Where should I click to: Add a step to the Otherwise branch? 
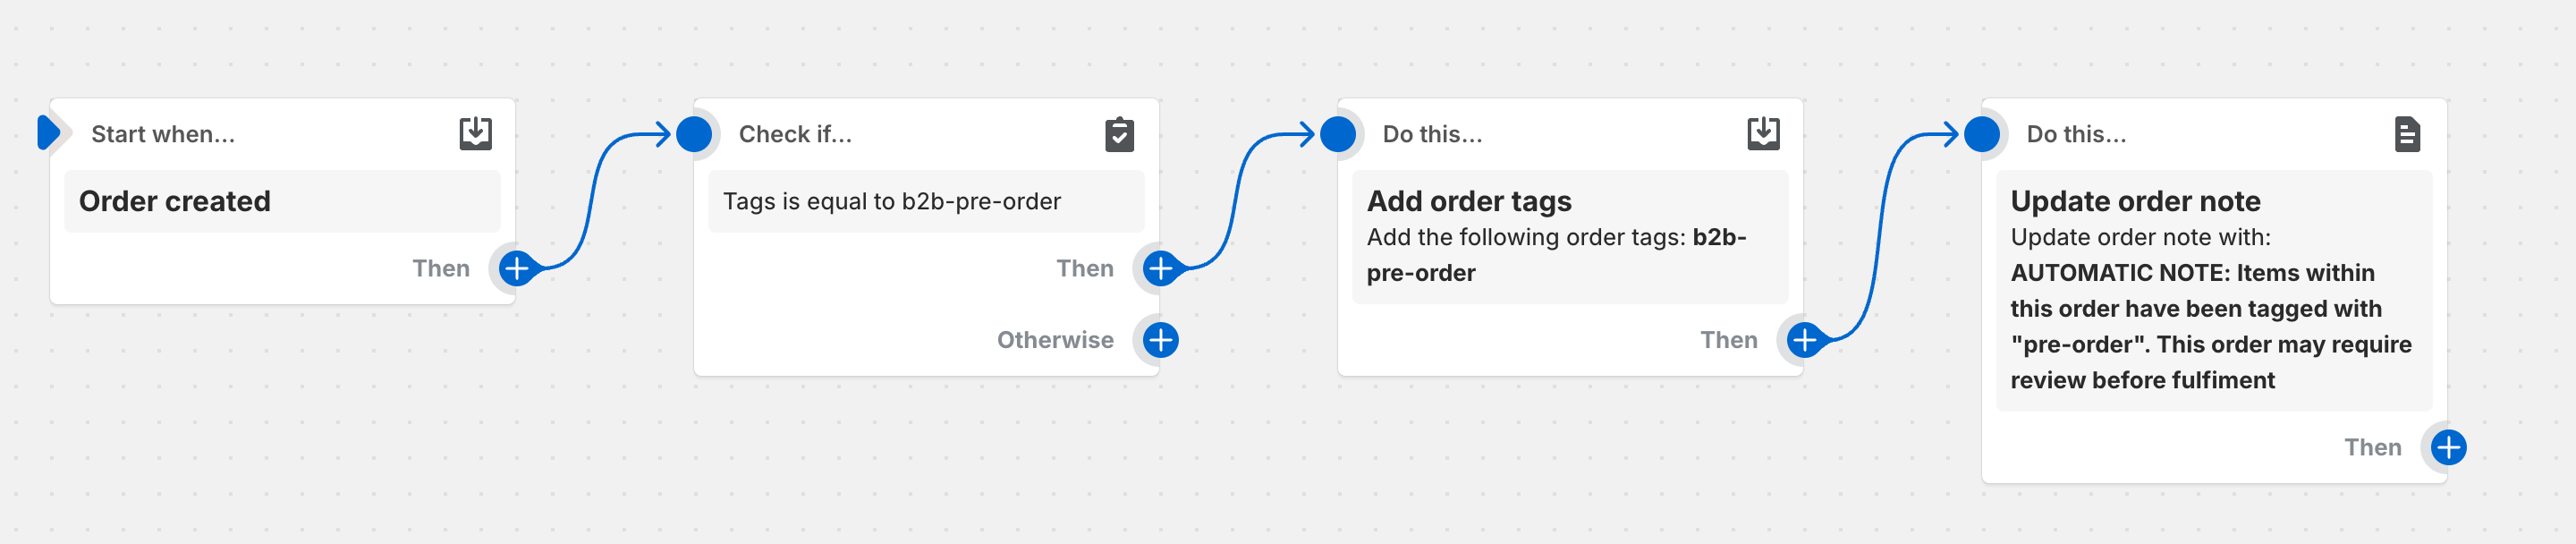tap(1159, 339)
